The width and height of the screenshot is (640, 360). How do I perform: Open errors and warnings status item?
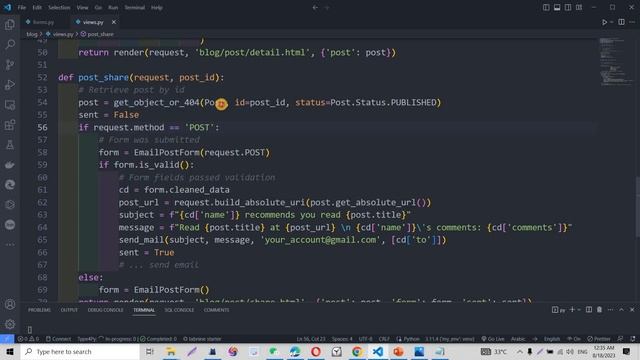[x=28, y=339]
